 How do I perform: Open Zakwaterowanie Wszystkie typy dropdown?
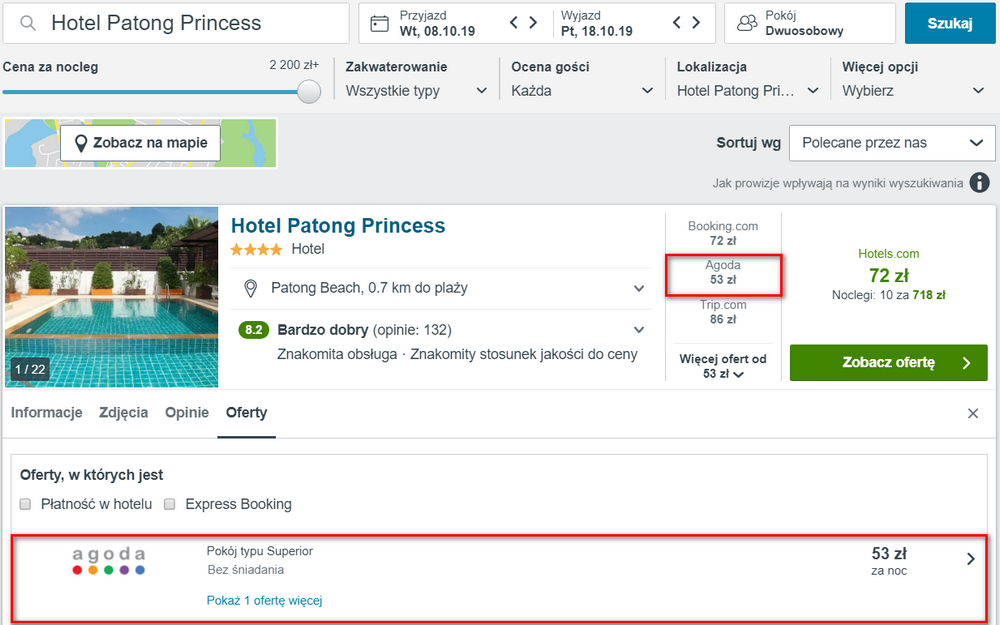(x=416, y=91)
